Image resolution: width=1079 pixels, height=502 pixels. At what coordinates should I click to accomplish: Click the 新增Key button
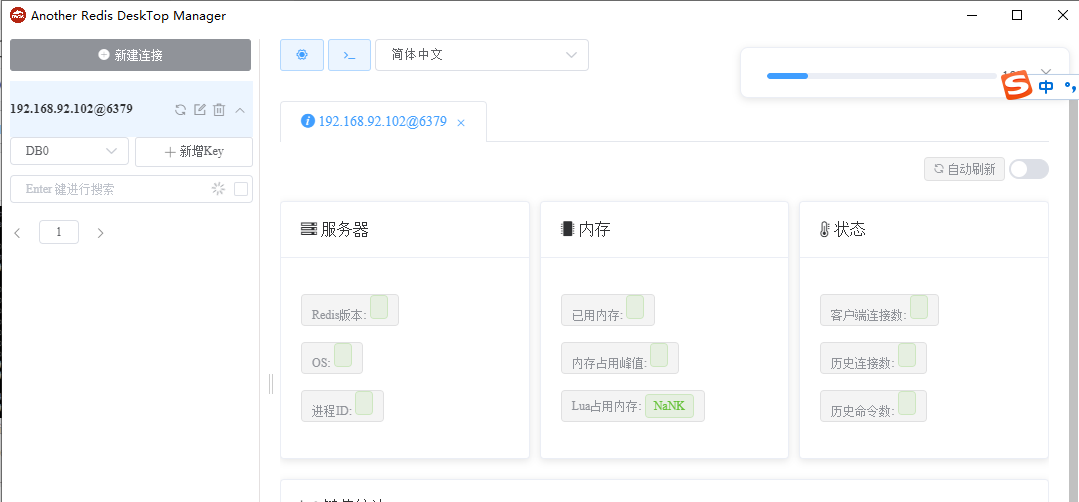click(194, 152)
